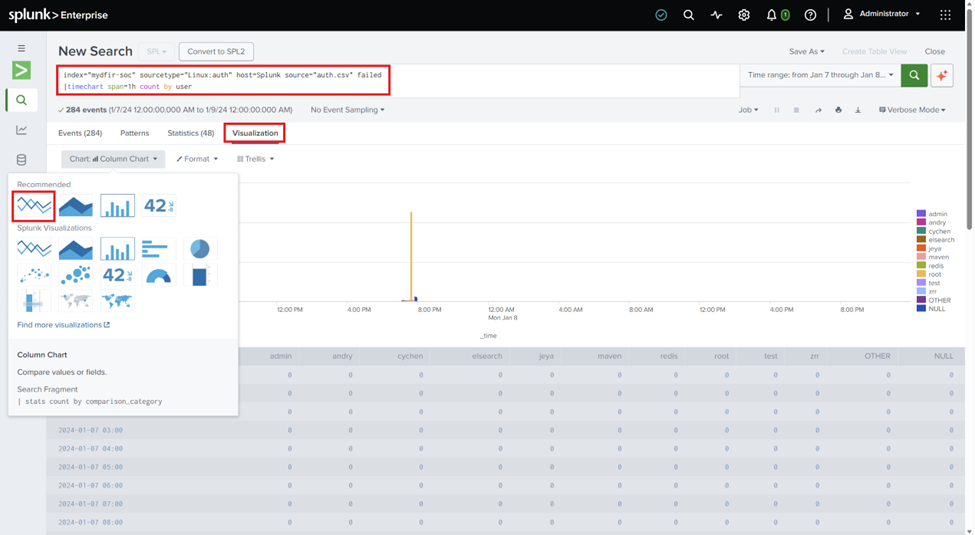The height and width of the screenshot is (535, 975).
Task: Click the Splunk Enterprise logo
Action: click(58, 15)
